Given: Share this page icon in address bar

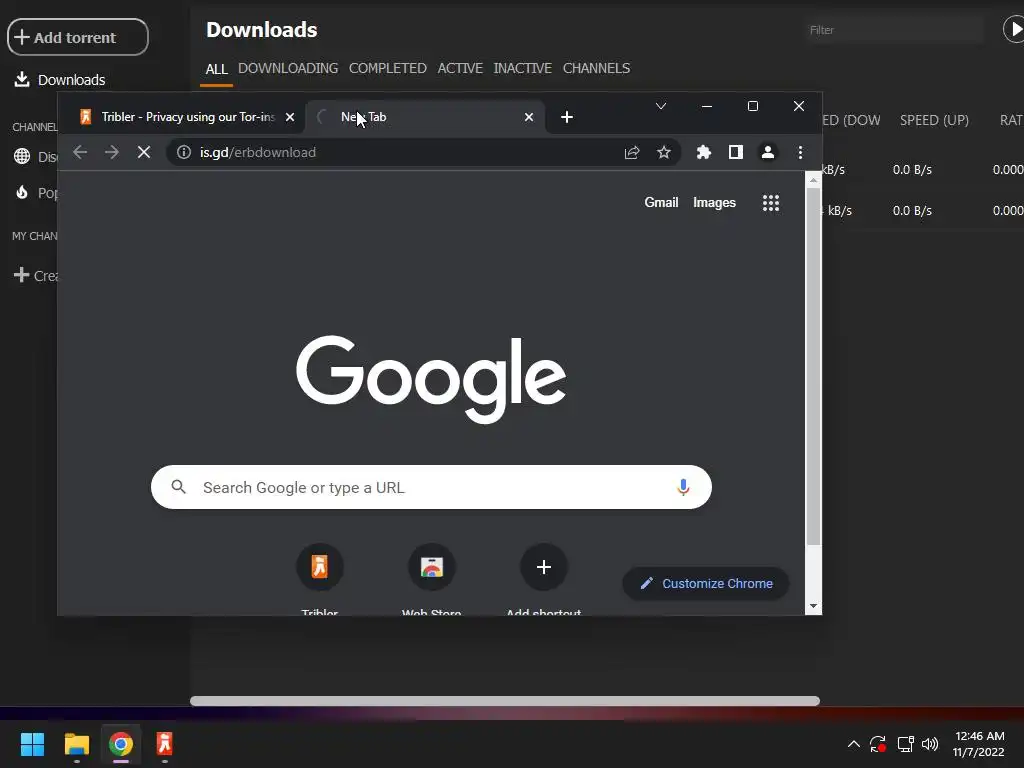Looking at the screenshot, I should point(632,152).
